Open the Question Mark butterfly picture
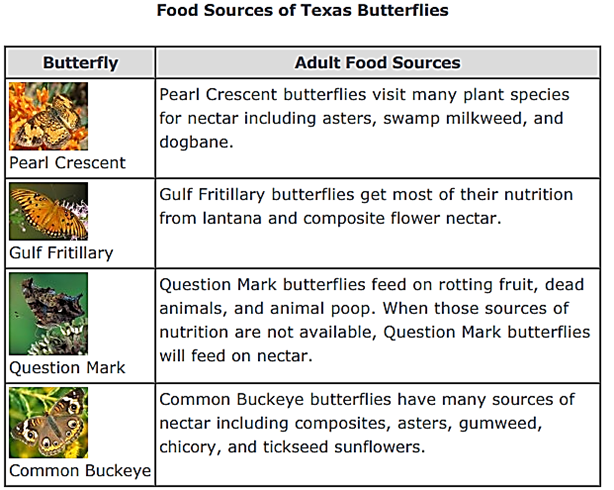This screenshot has width=614, height=490. pos(48,314)
